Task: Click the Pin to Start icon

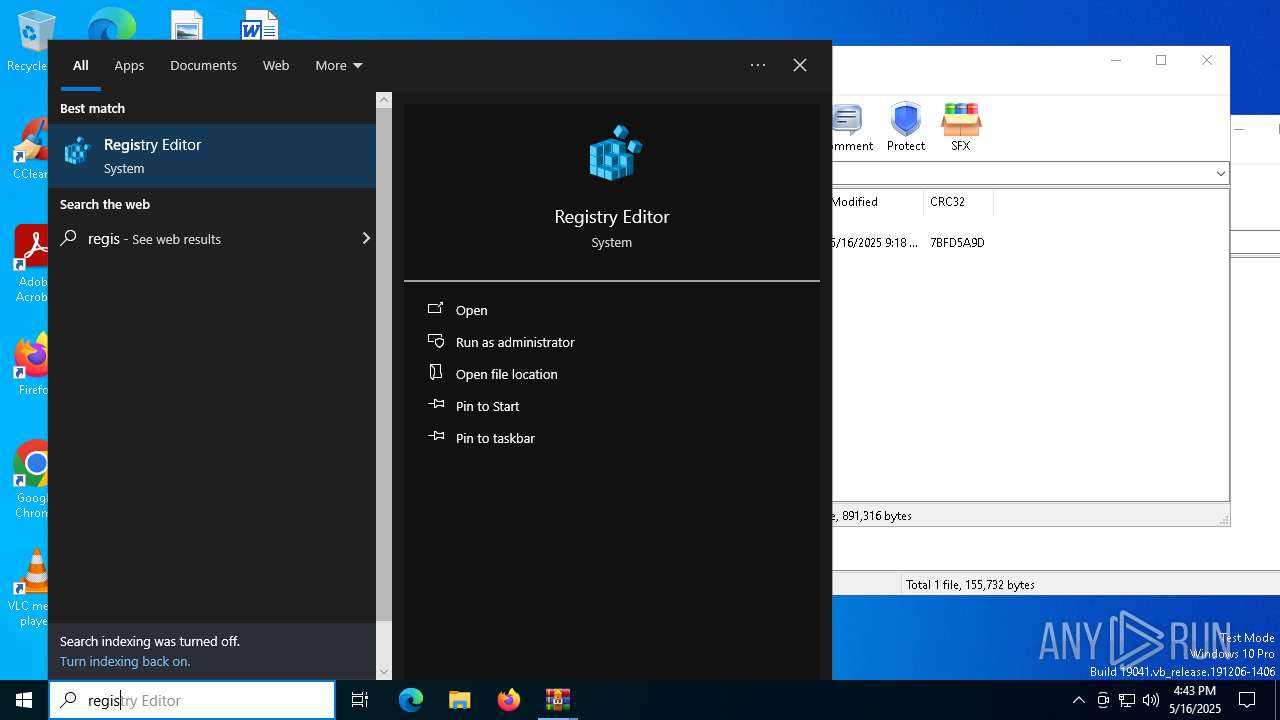Action: point(436,405)
